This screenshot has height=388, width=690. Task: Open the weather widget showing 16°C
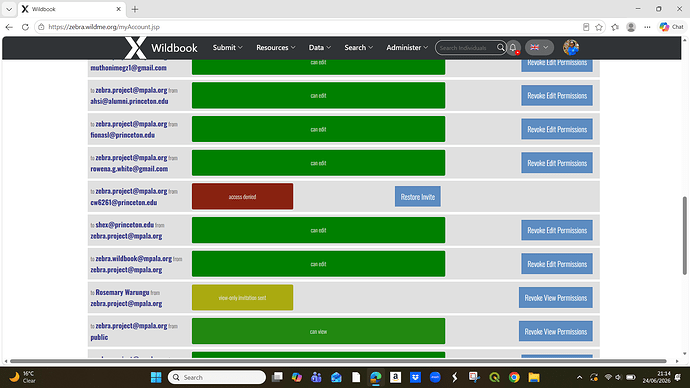click(x=22, y=377)
